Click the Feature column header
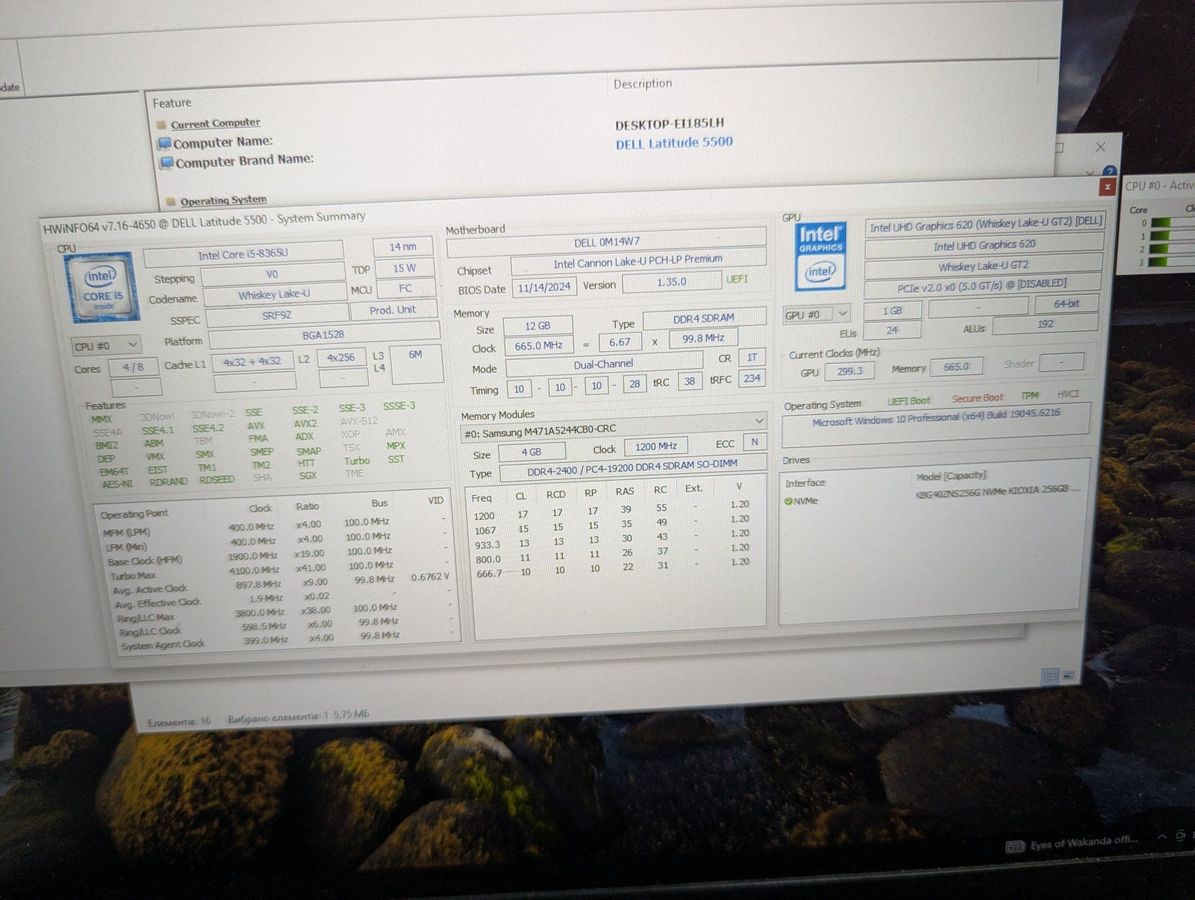This screenshot has height=900, width=1195. (x=172, y=103)
